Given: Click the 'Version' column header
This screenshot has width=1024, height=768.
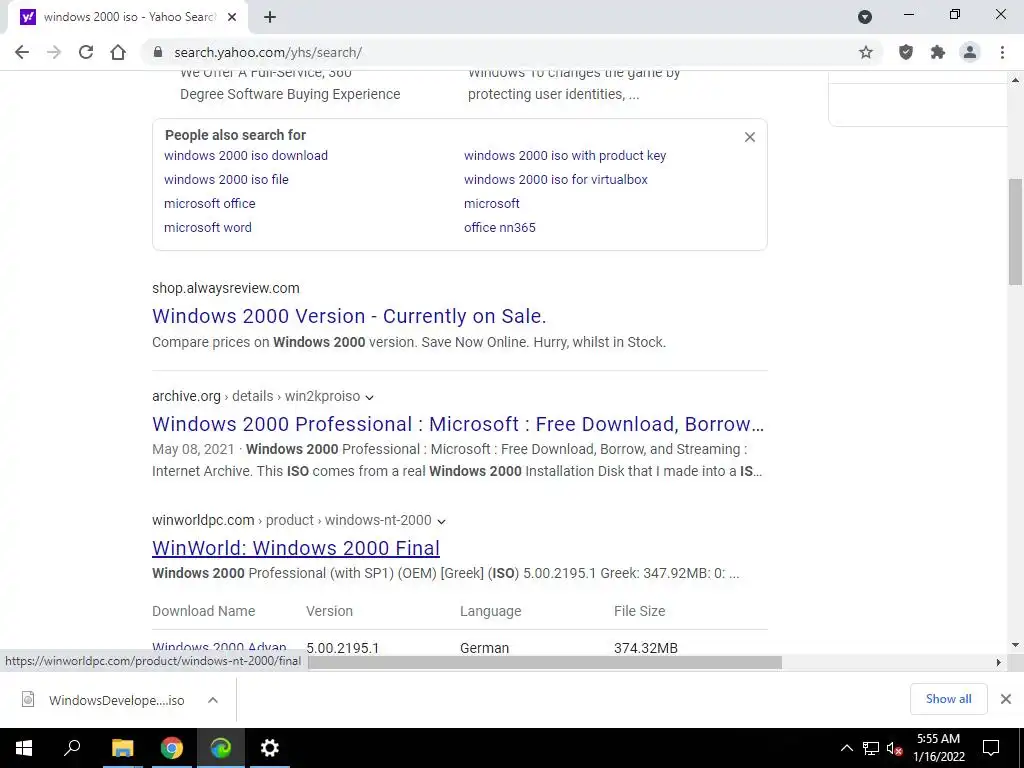Looking at the screenshot, I should coord(329,611).
